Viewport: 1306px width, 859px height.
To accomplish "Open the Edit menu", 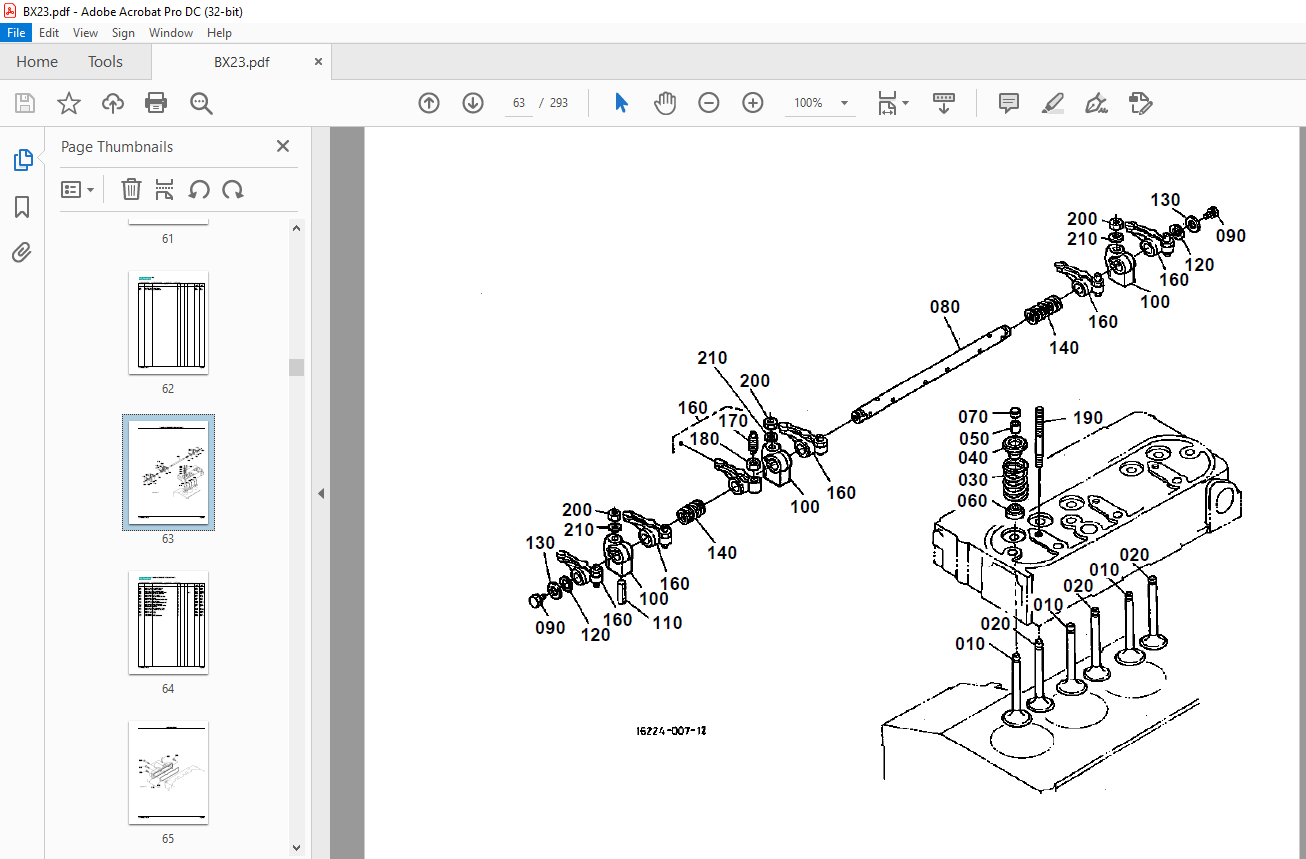I will pyautogui.click(x=49, y=33).
